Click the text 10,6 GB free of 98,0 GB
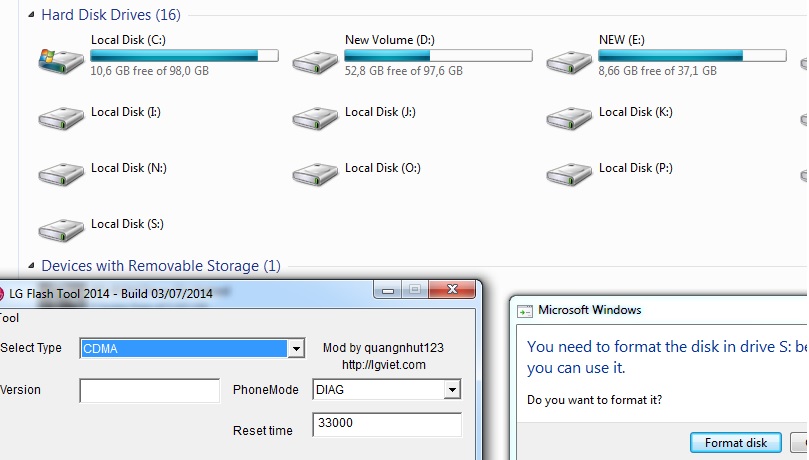Viewport: 809px width, 460px height. tap(150, 71)
